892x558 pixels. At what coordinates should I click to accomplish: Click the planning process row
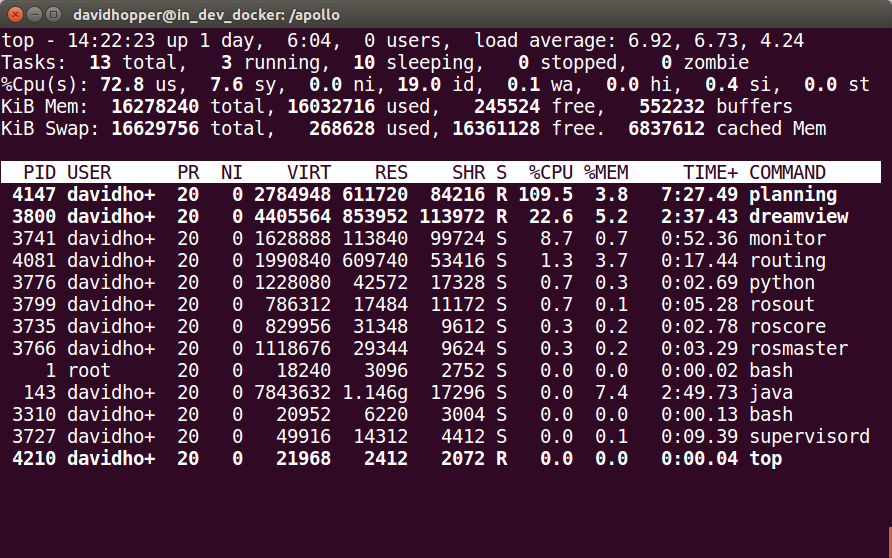click(x=441, y=195)
